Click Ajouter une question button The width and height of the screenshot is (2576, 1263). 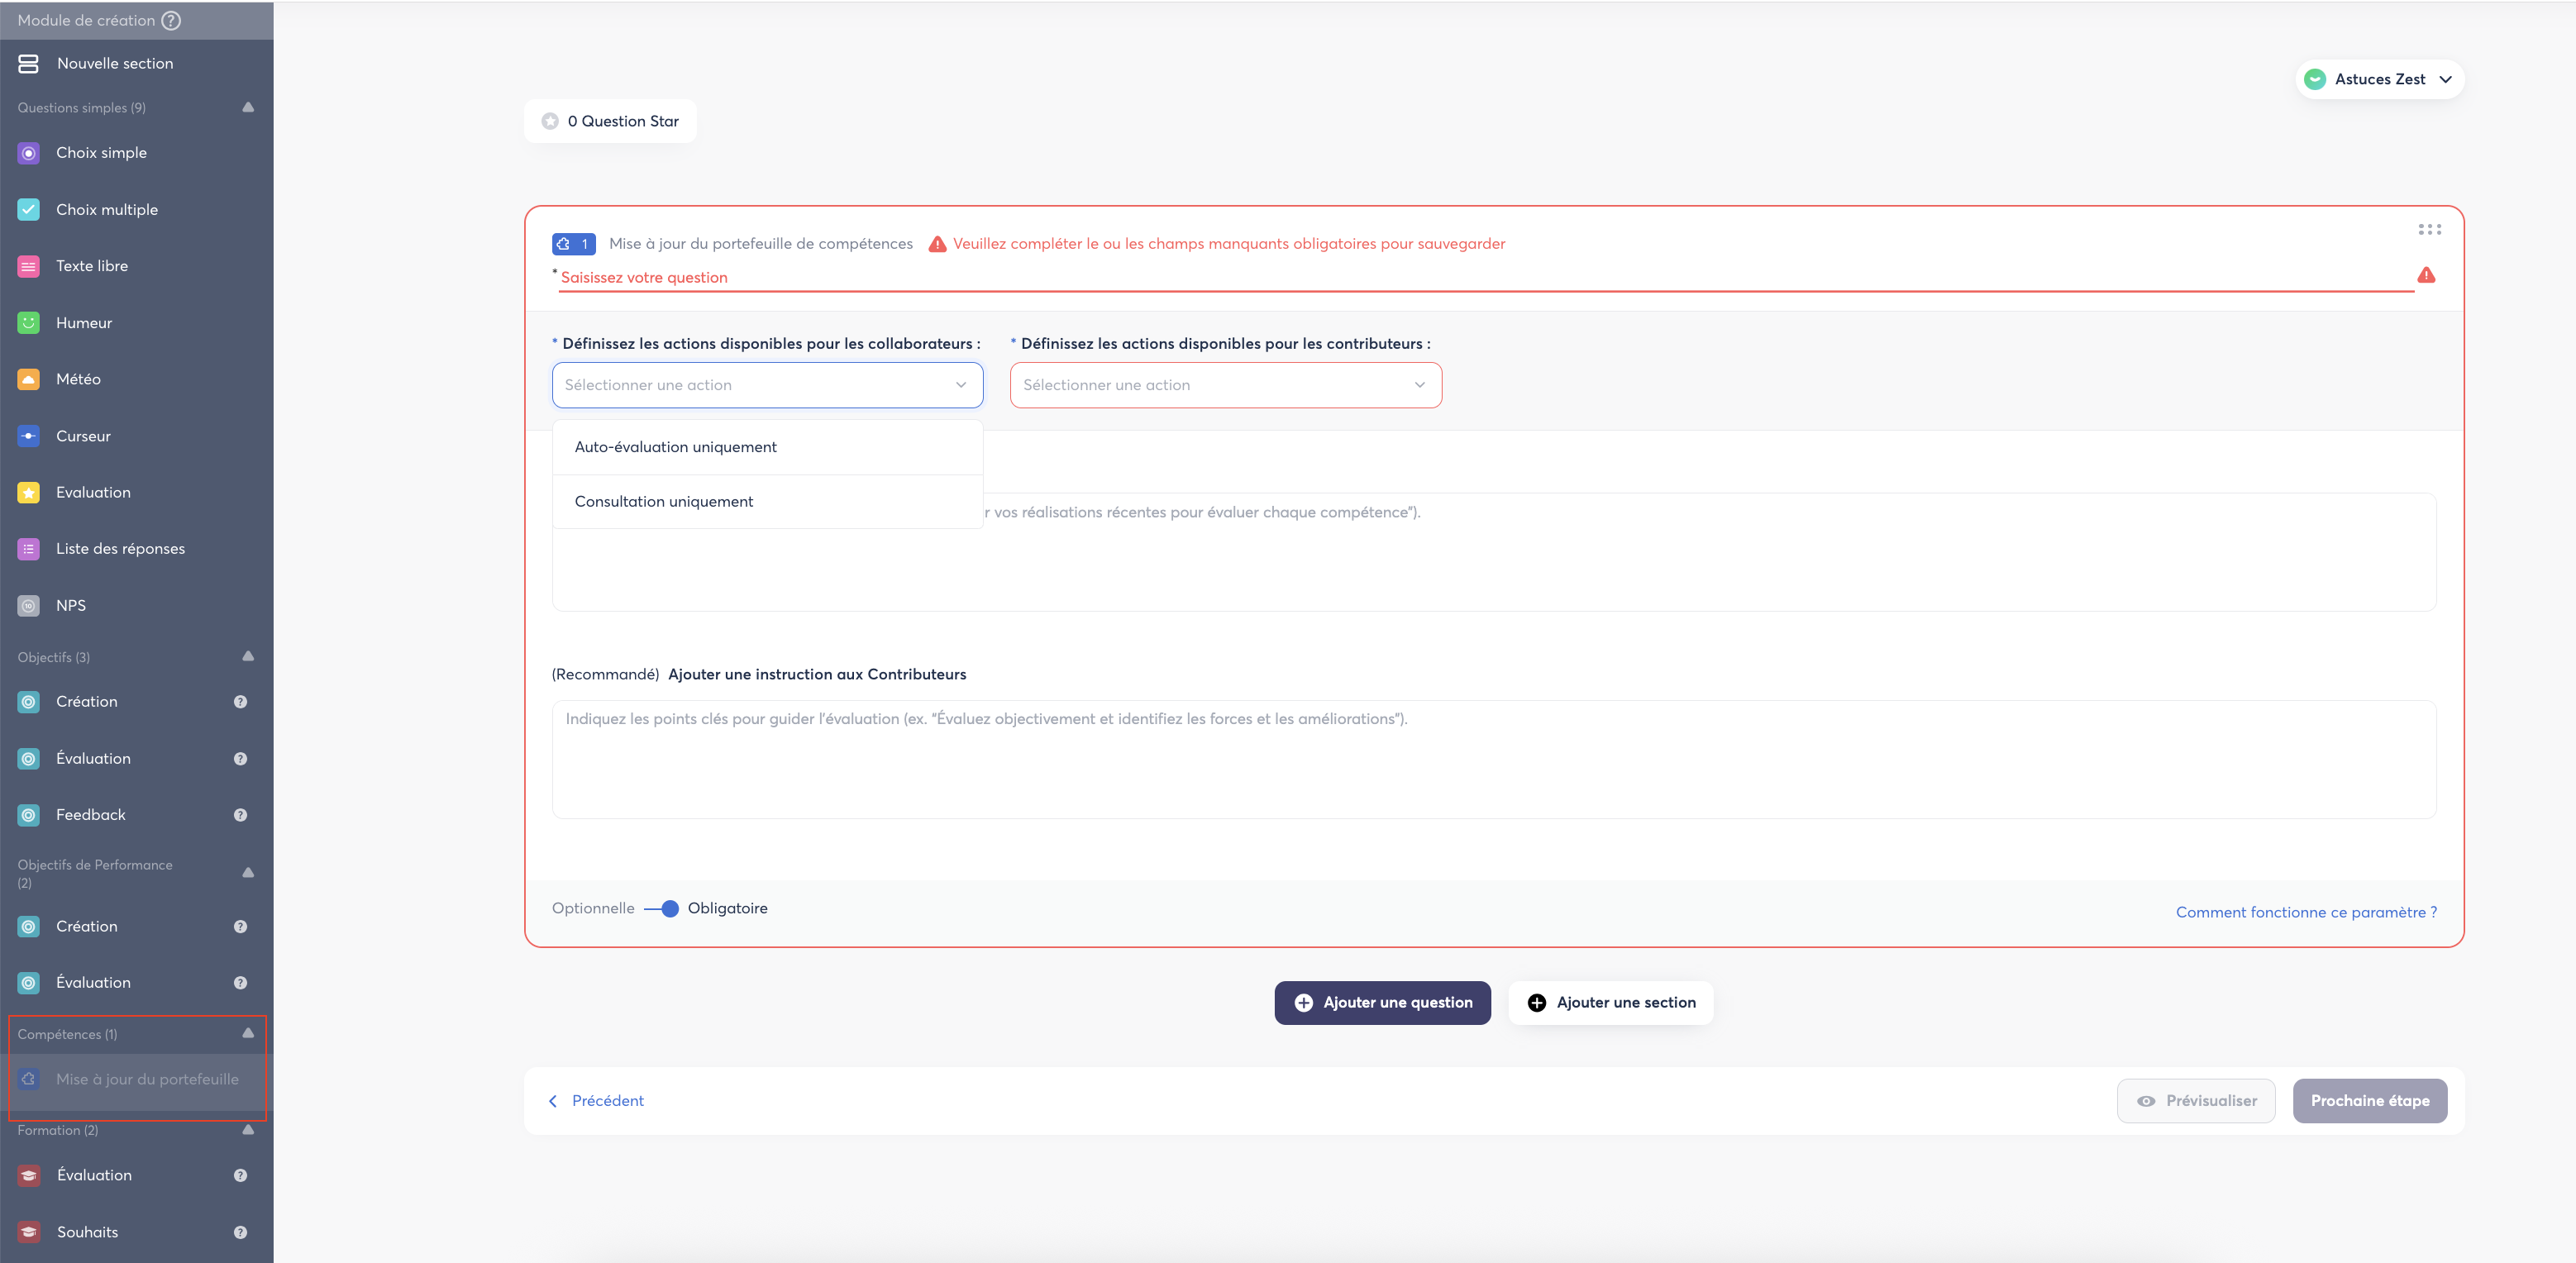pos(1382,1002)
